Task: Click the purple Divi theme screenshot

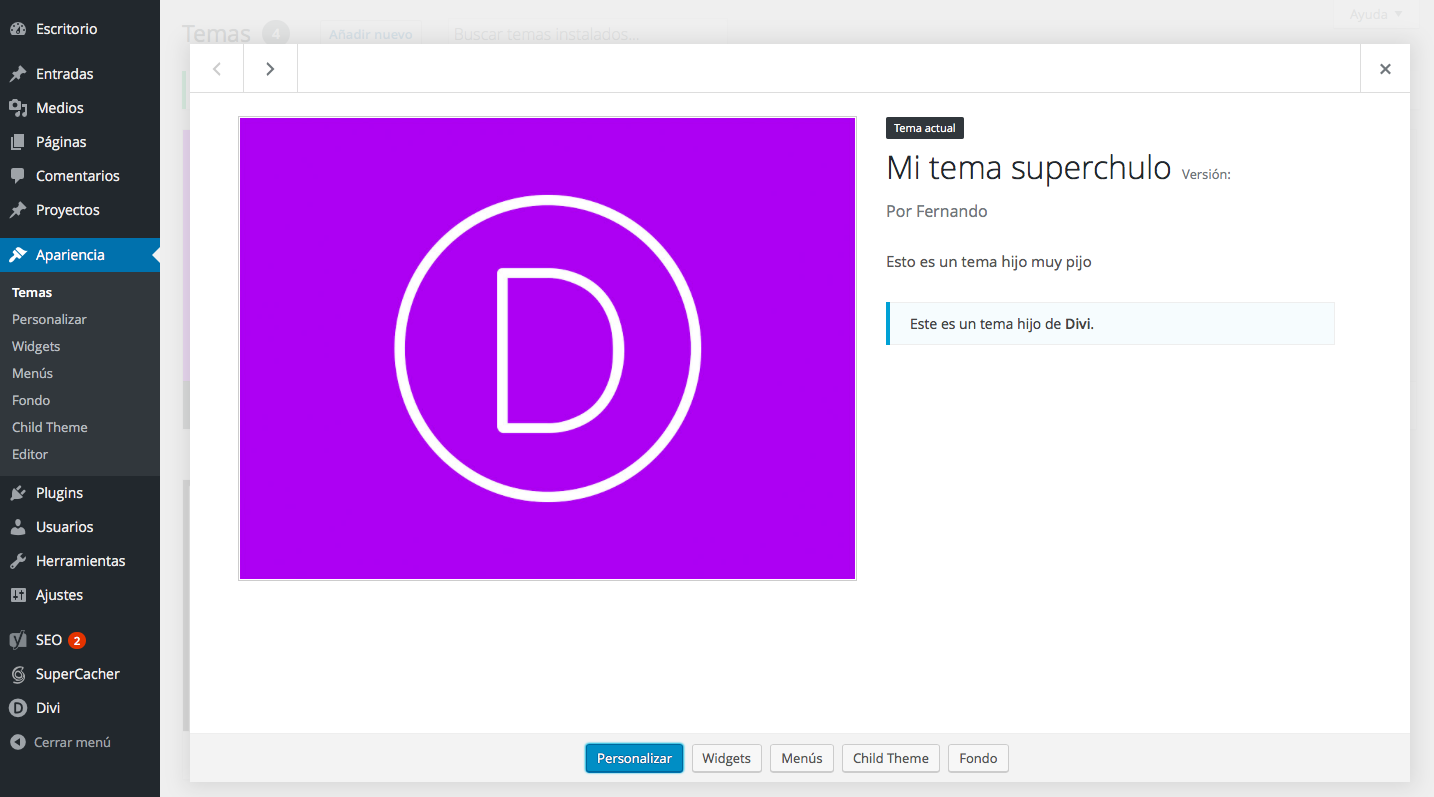Action: click(x=547, y=348)
